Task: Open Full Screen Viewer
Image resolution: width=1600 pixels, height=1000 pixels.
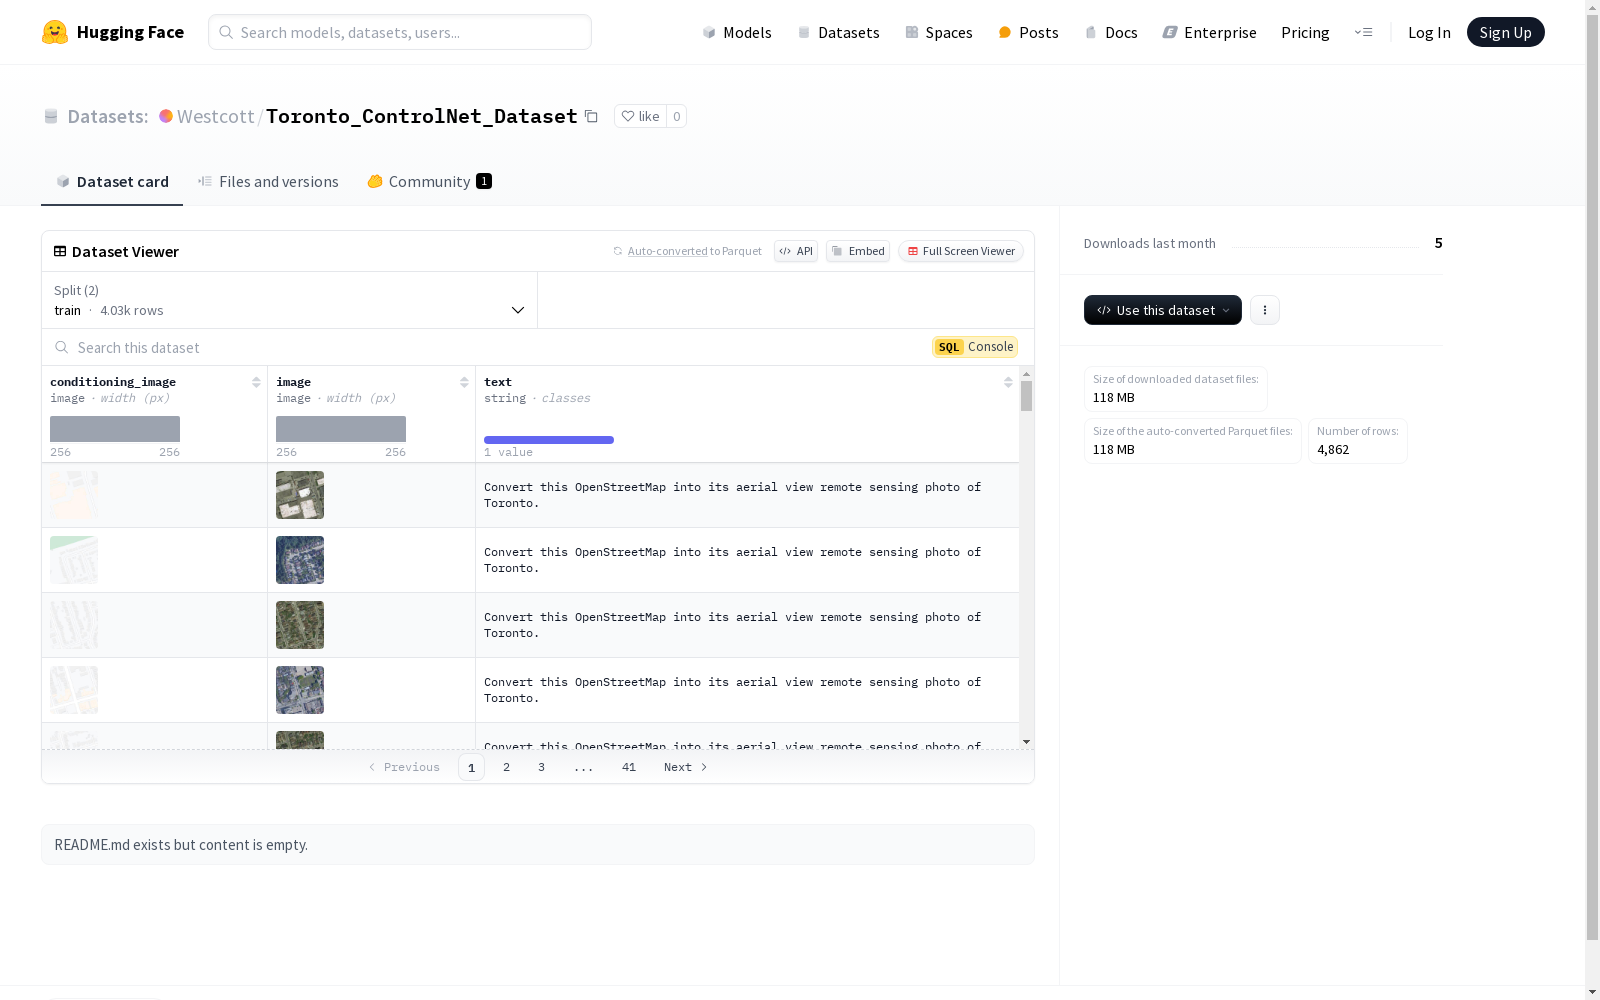Action: coord(961,251)
